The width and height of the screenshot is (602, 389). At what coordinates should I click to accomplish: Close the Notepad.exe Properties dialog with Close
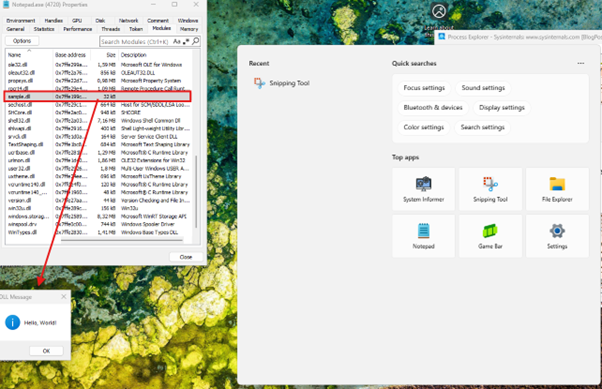pyautogui.click(x=186, y=257)
